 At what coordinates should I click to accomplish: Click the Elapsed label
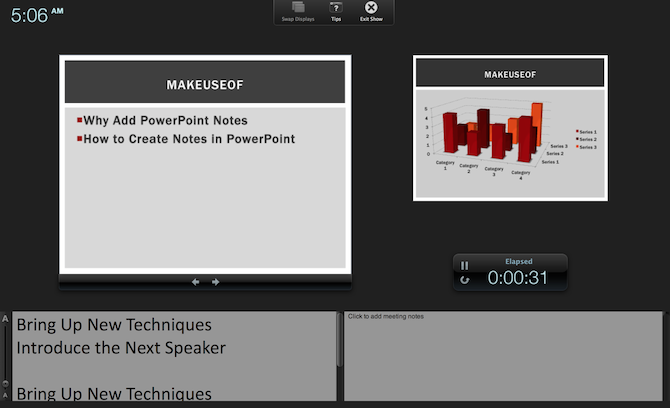point(519,261)
